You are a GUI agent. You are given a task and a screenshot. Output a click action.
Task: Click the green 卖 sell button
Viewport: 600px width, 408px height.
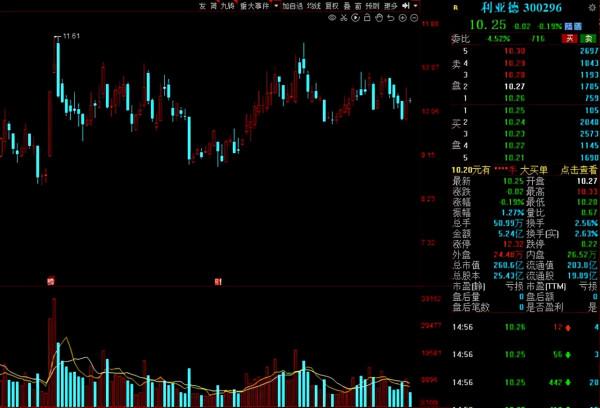[590, 38]
